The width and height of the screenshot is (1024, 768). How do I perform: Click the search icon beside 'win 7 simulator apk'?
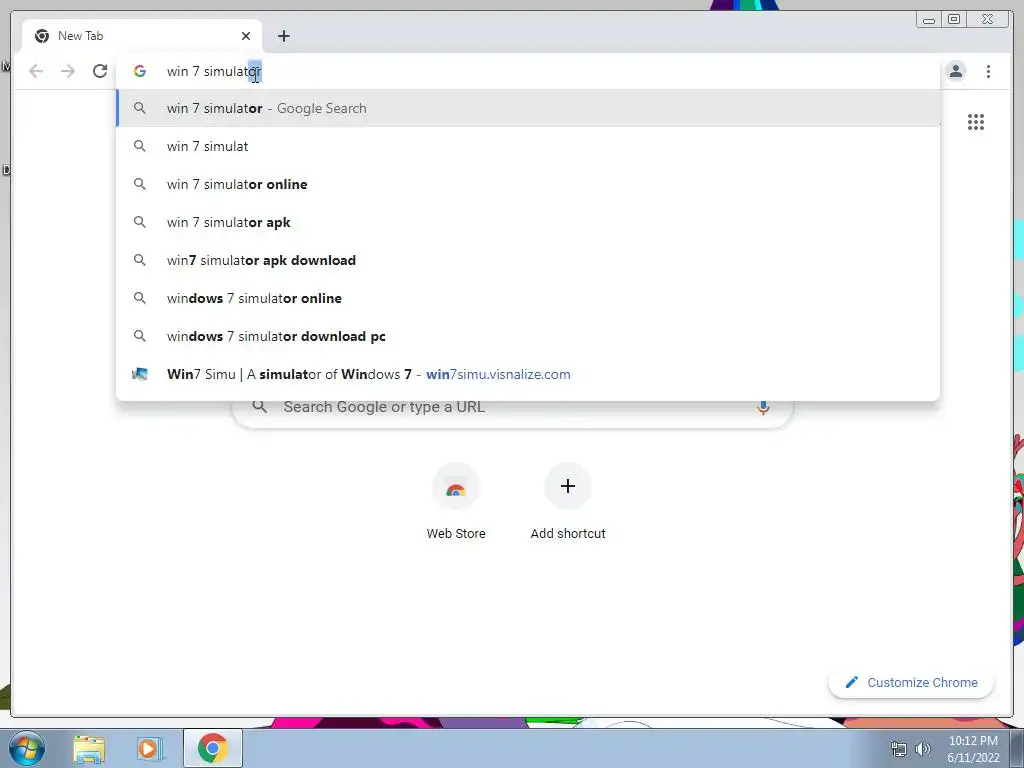pyautogui.click(x=140, y=222)
